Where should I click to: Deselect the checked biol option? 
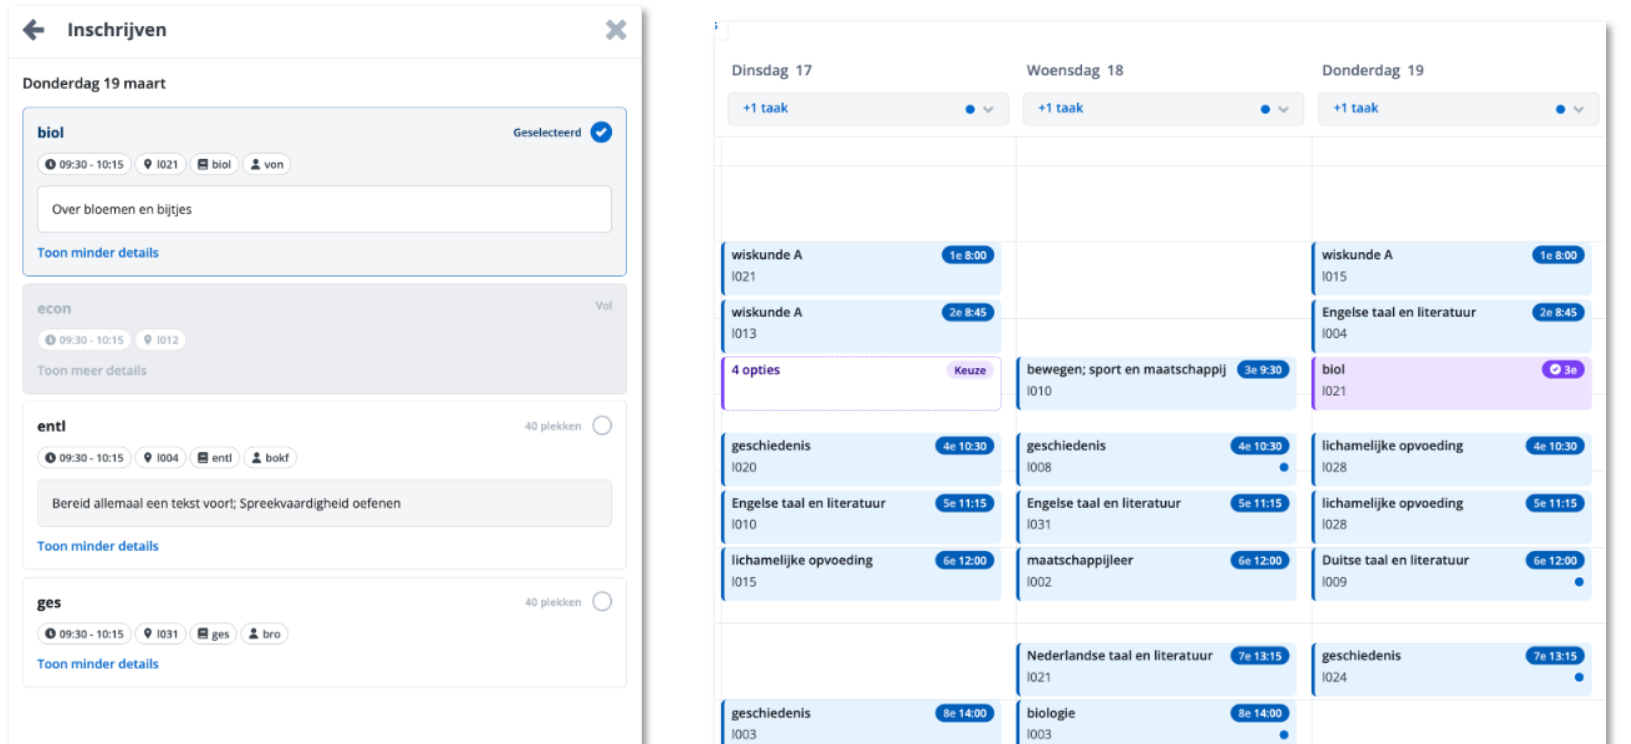[x=601, y=132]
